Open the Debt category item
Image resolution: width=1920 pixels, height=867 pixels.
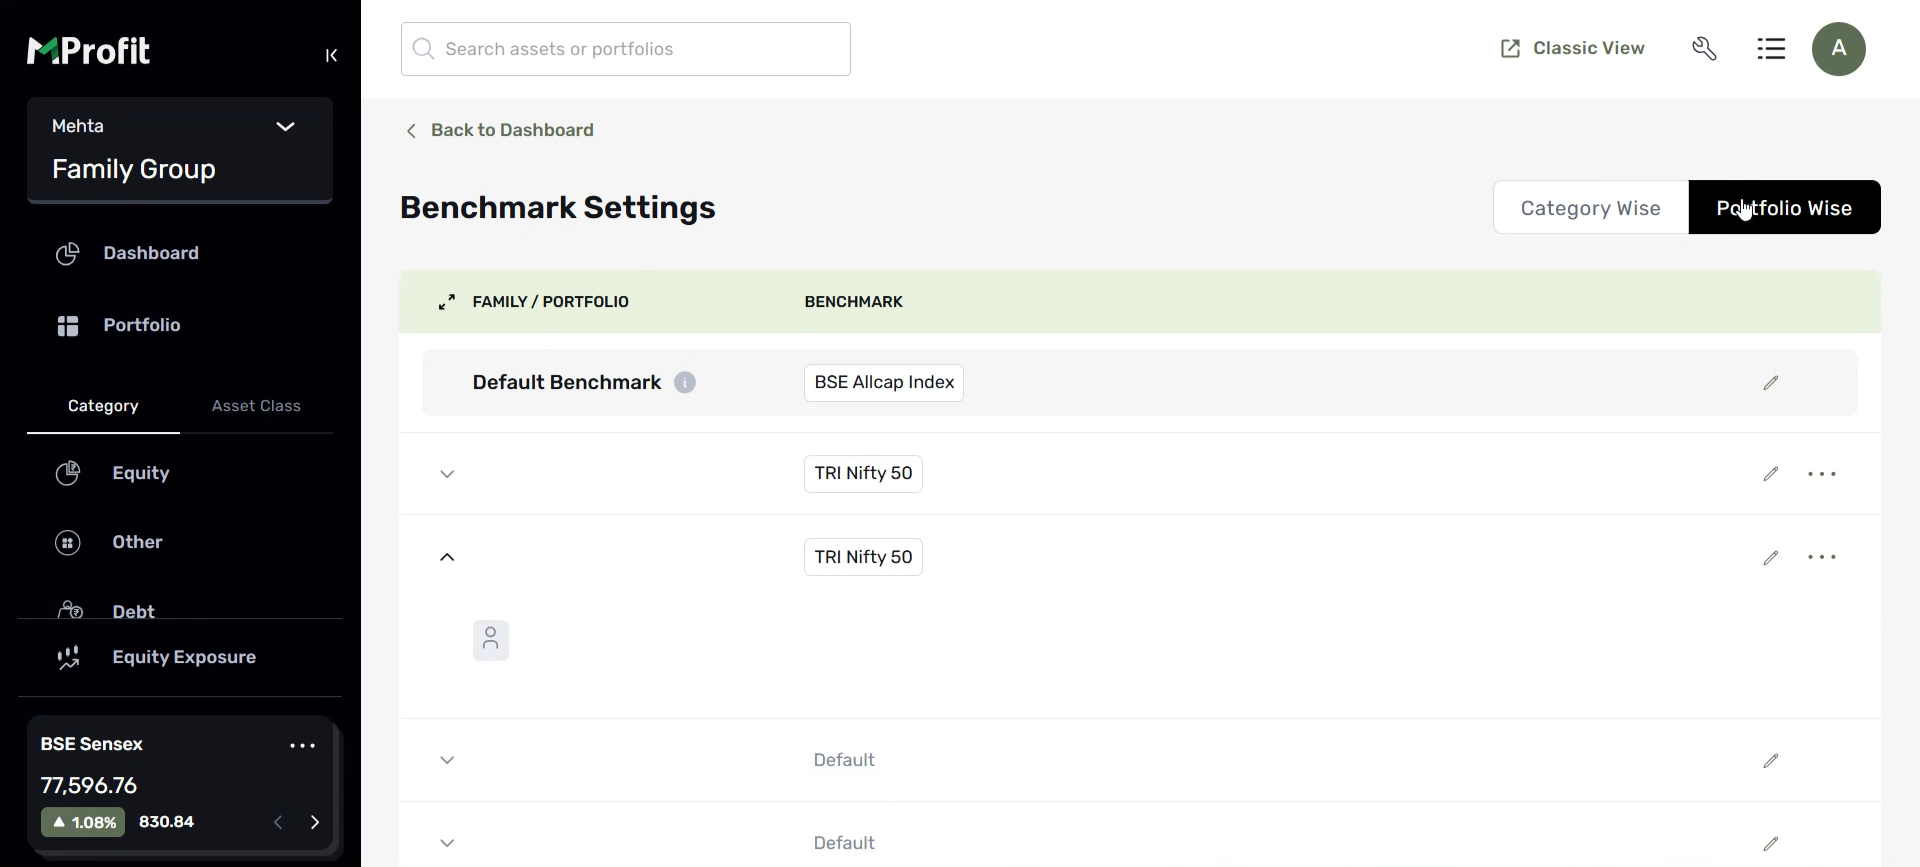[x=133, y=611]
